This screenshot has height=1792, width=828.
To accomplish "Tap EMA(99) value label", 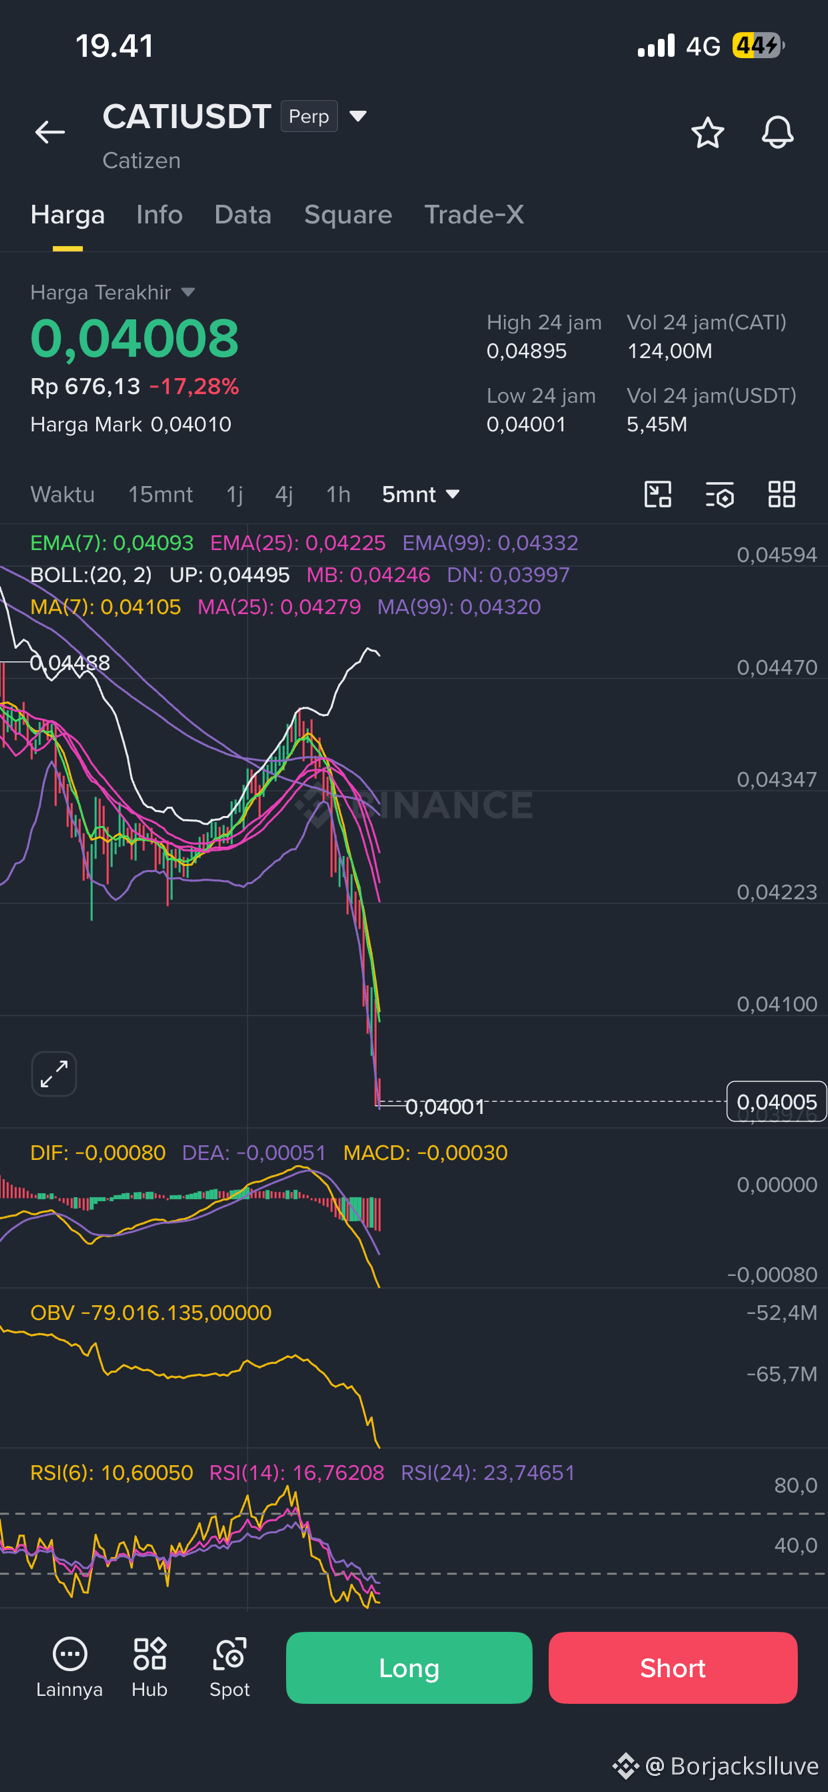I will click(x=490, y=543).
